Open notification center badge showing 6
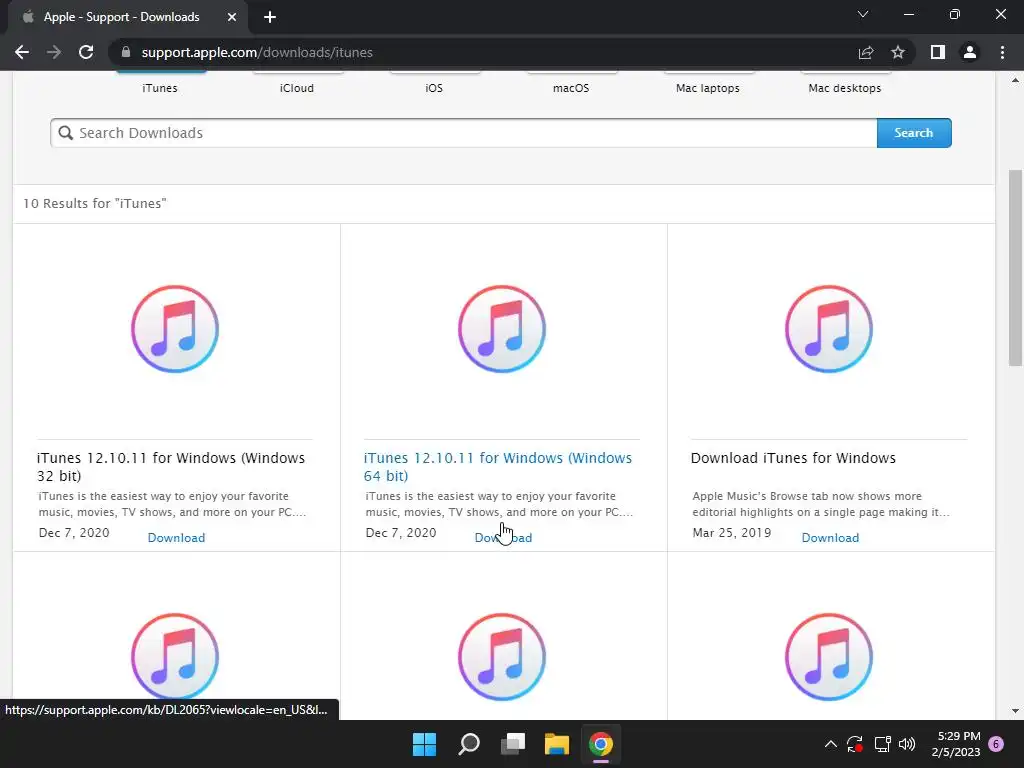This screenshot has width=1024, height=768. (x=996, y=744)
